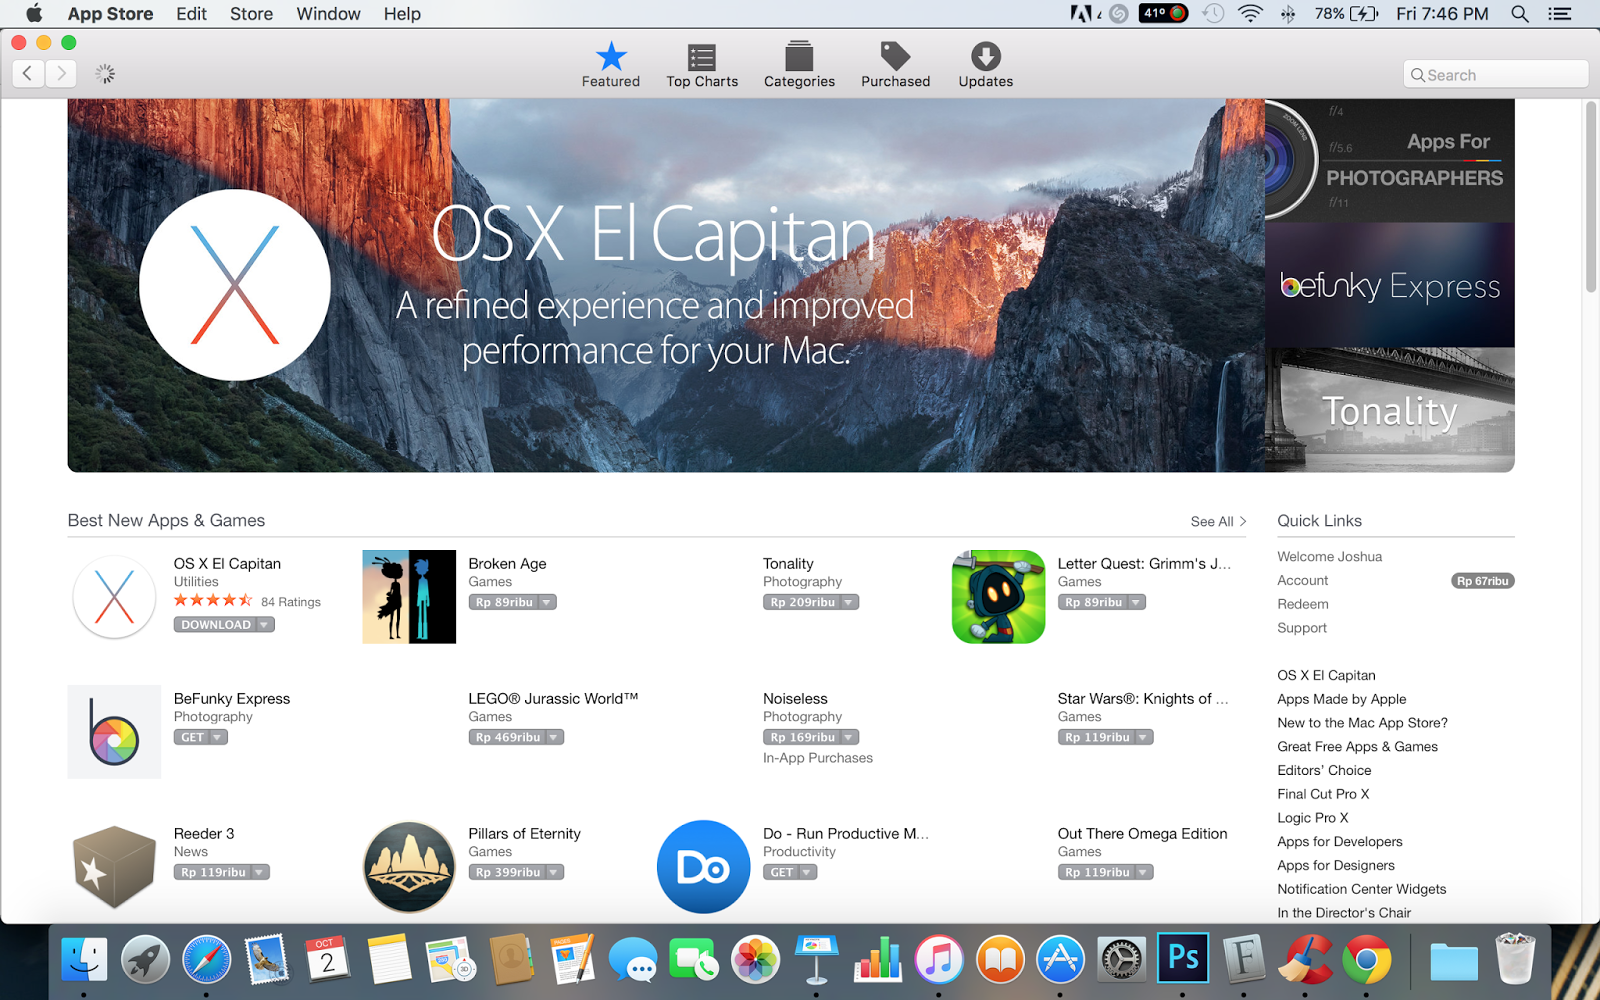1600x1000 pixels.
Task: Expand the Out There price dropdown arrow
Action: click(1143, 872)
